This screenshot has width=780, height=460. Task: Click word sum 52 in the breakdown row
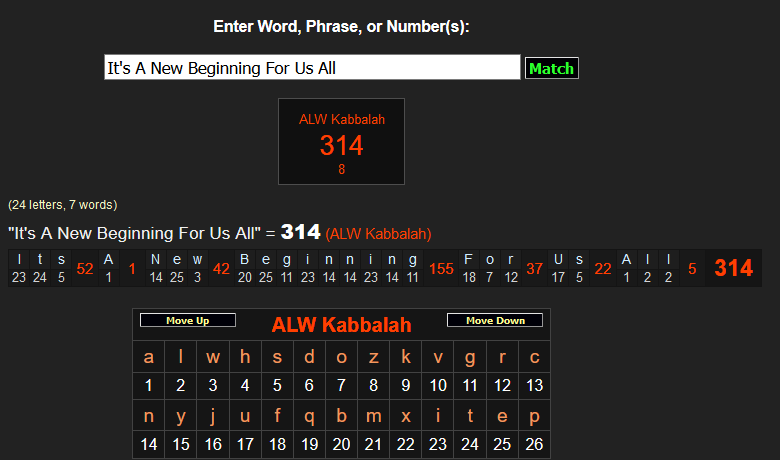(85, 268)
